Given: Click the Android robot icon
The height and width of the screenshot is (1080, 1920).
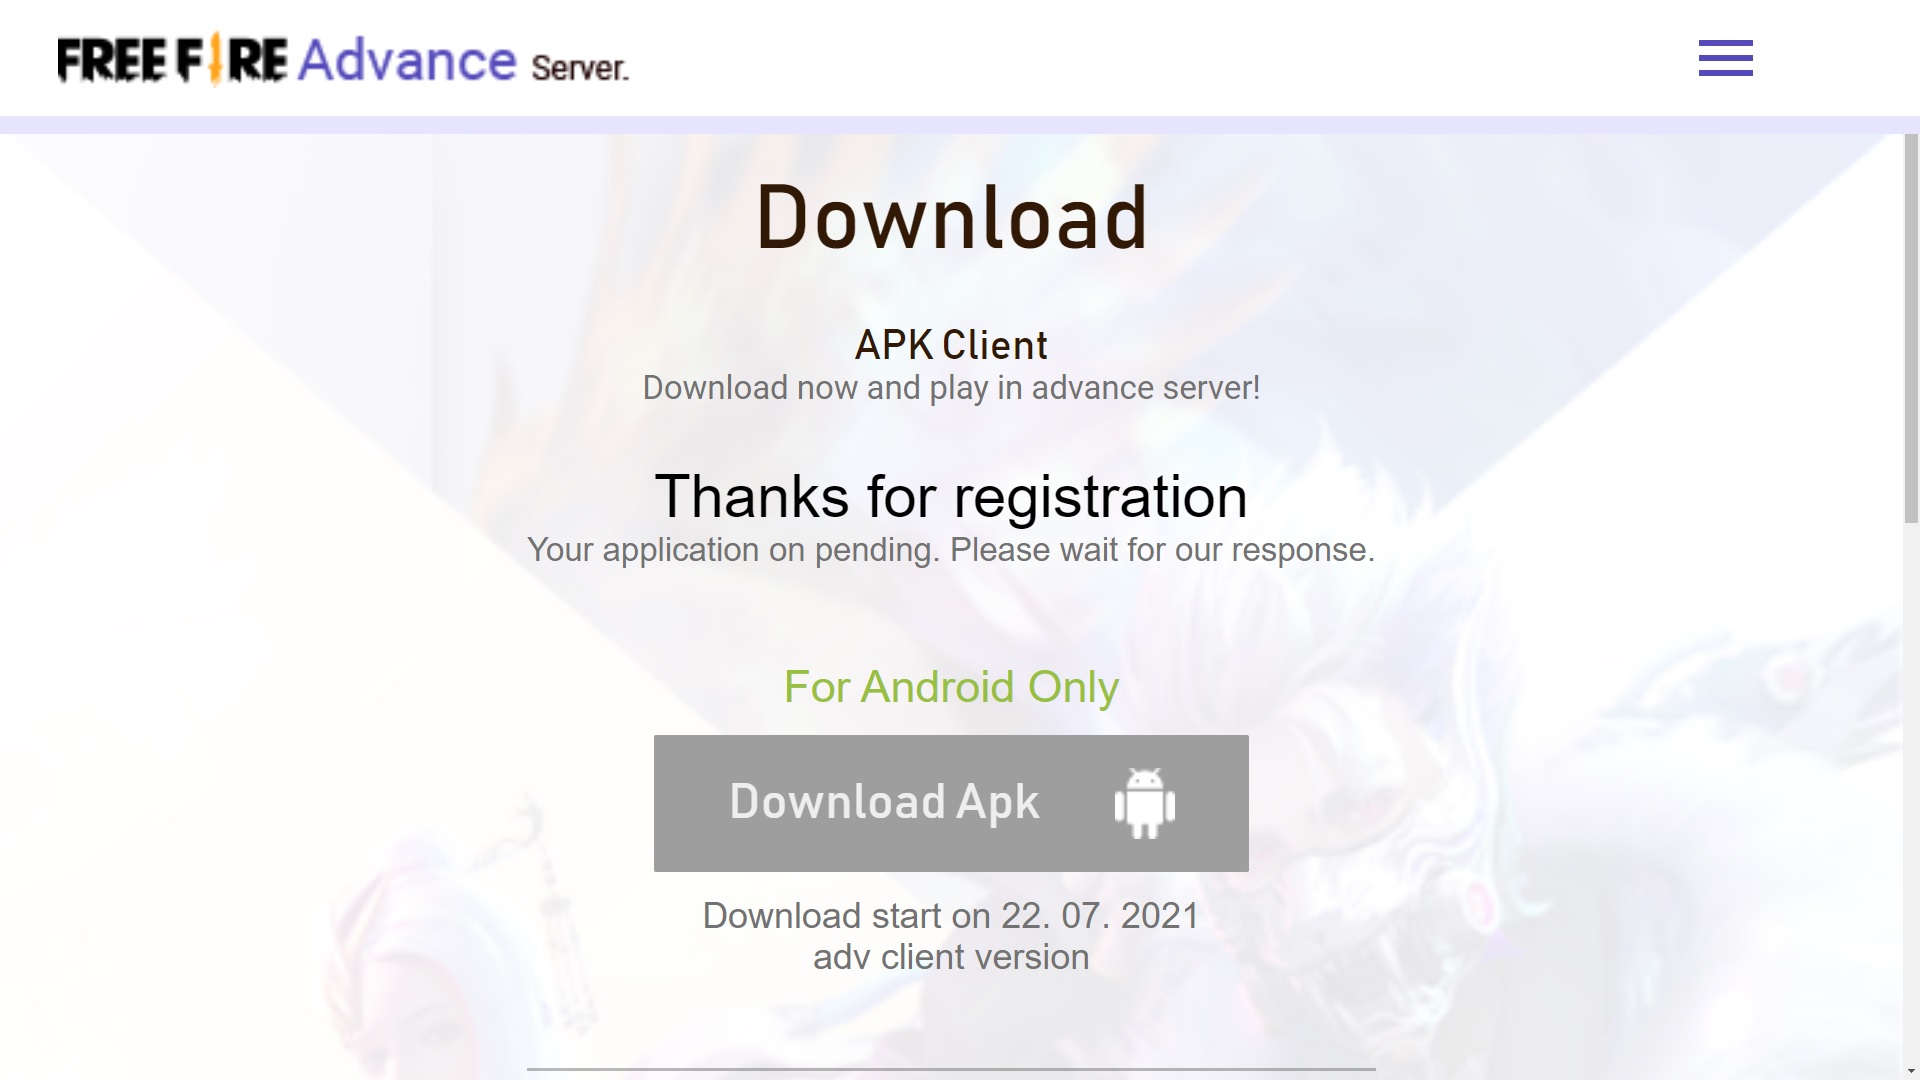Looking at the screenshot, I should click(x=1145, y=803).
